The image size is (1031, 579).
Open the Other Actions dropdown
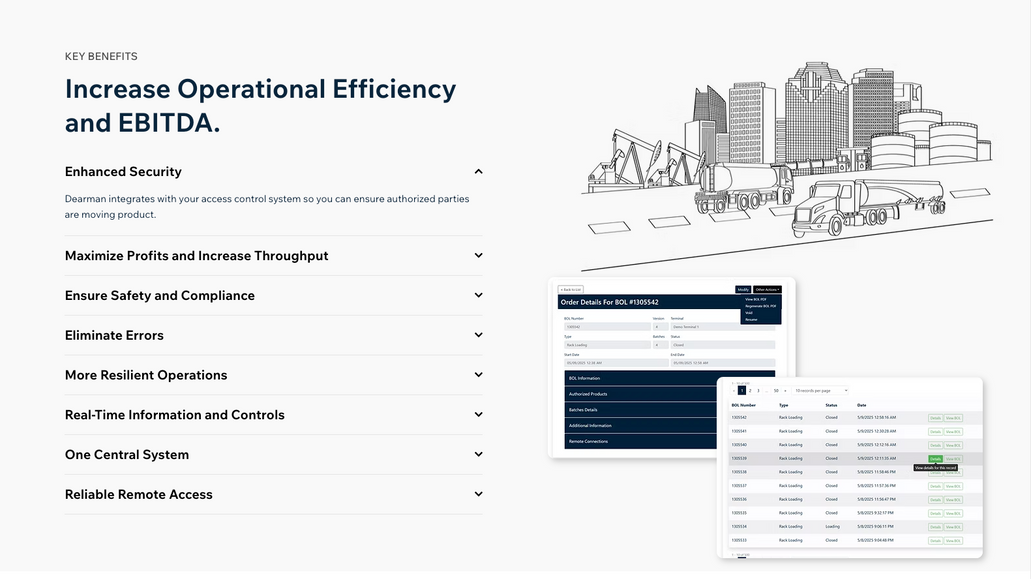[x=767, y=290]
